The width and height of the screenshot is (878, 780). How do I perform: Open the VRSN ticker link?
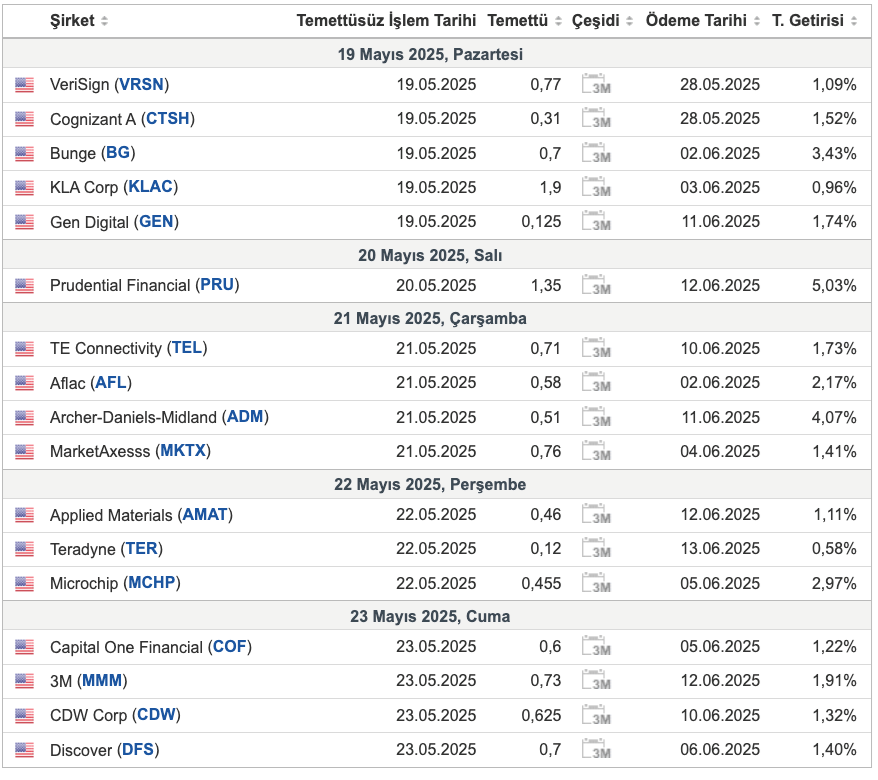point(142,85)
